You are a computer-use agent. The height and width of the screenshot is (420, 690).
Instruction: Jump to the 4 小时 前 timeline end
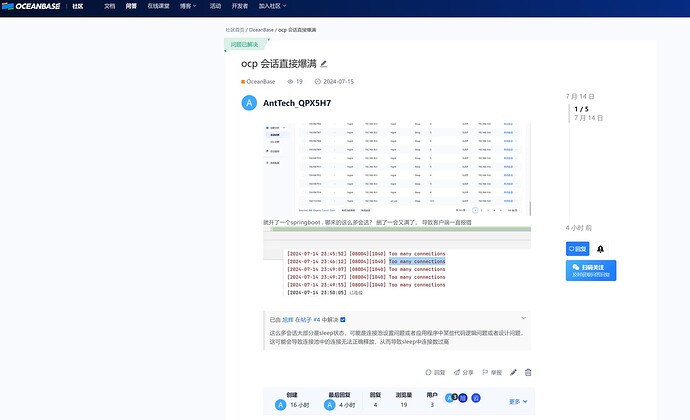click(x=579, y=228)
